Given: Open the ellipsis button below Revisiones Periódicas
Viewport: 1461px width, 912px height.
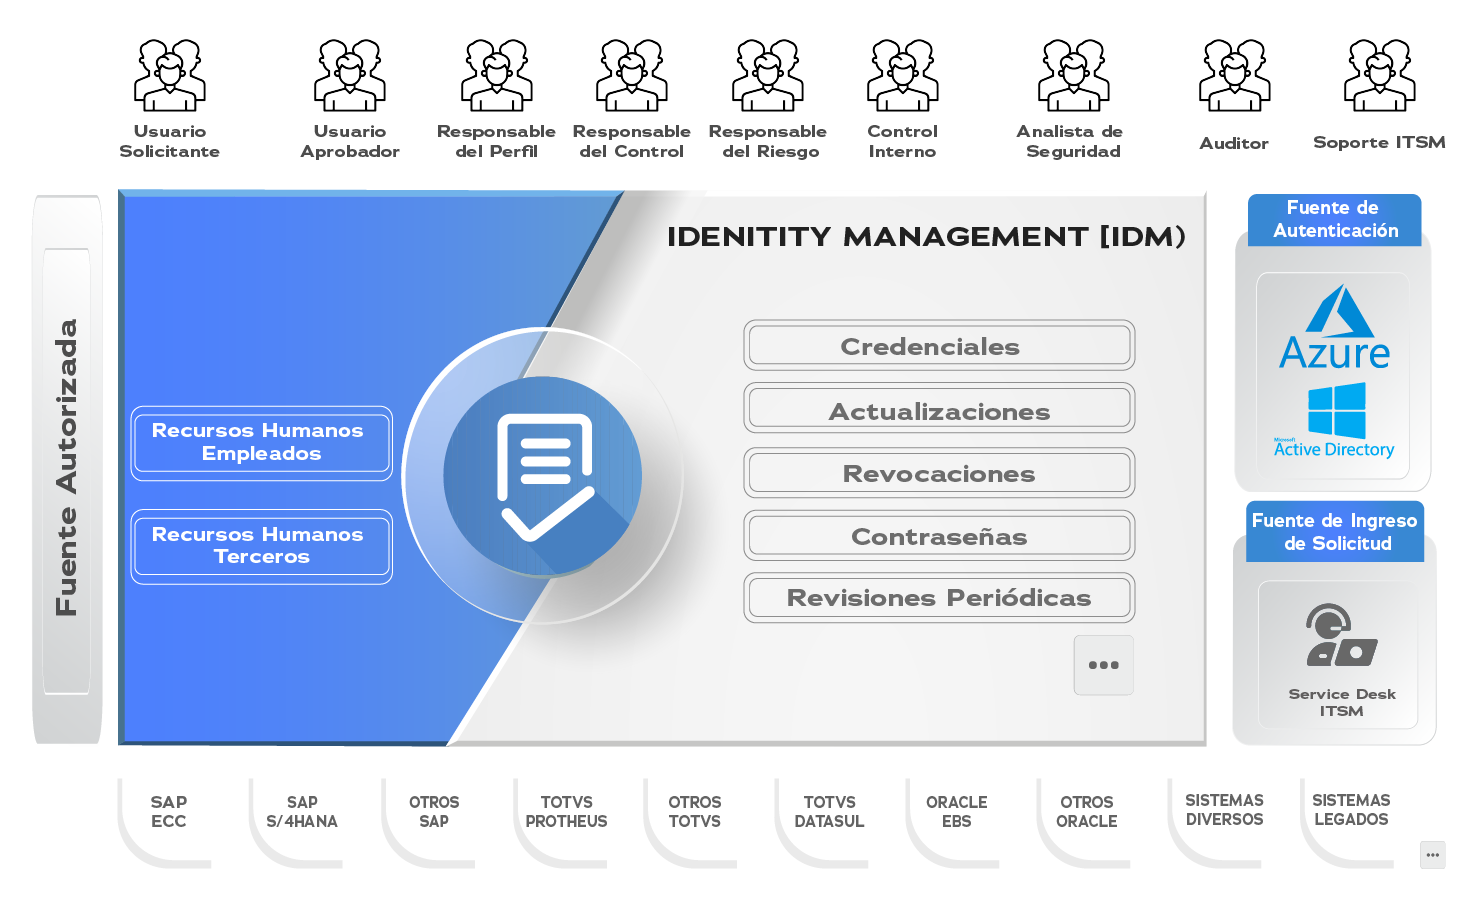Looking at the screenshot, I should pyautogui.click(x=1104, y=665).
